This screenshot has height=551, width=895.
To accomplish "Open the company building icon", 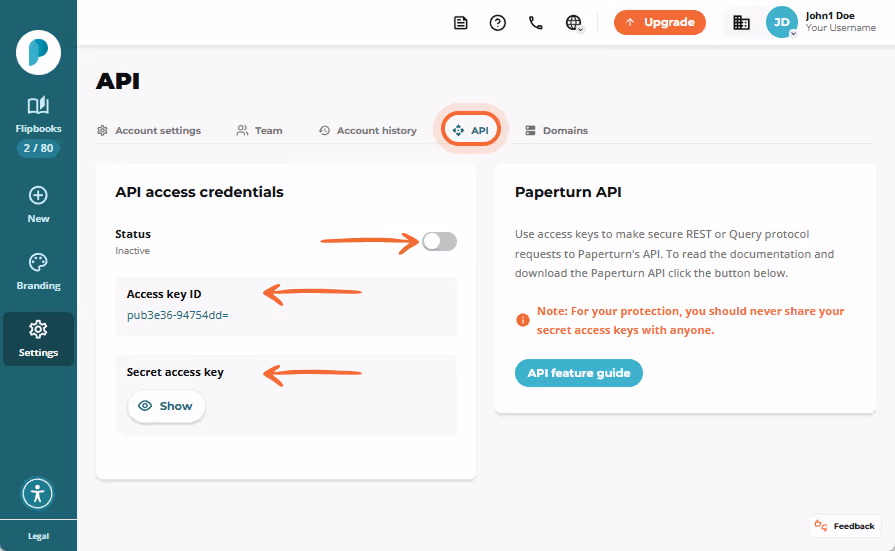I will 741,23.
